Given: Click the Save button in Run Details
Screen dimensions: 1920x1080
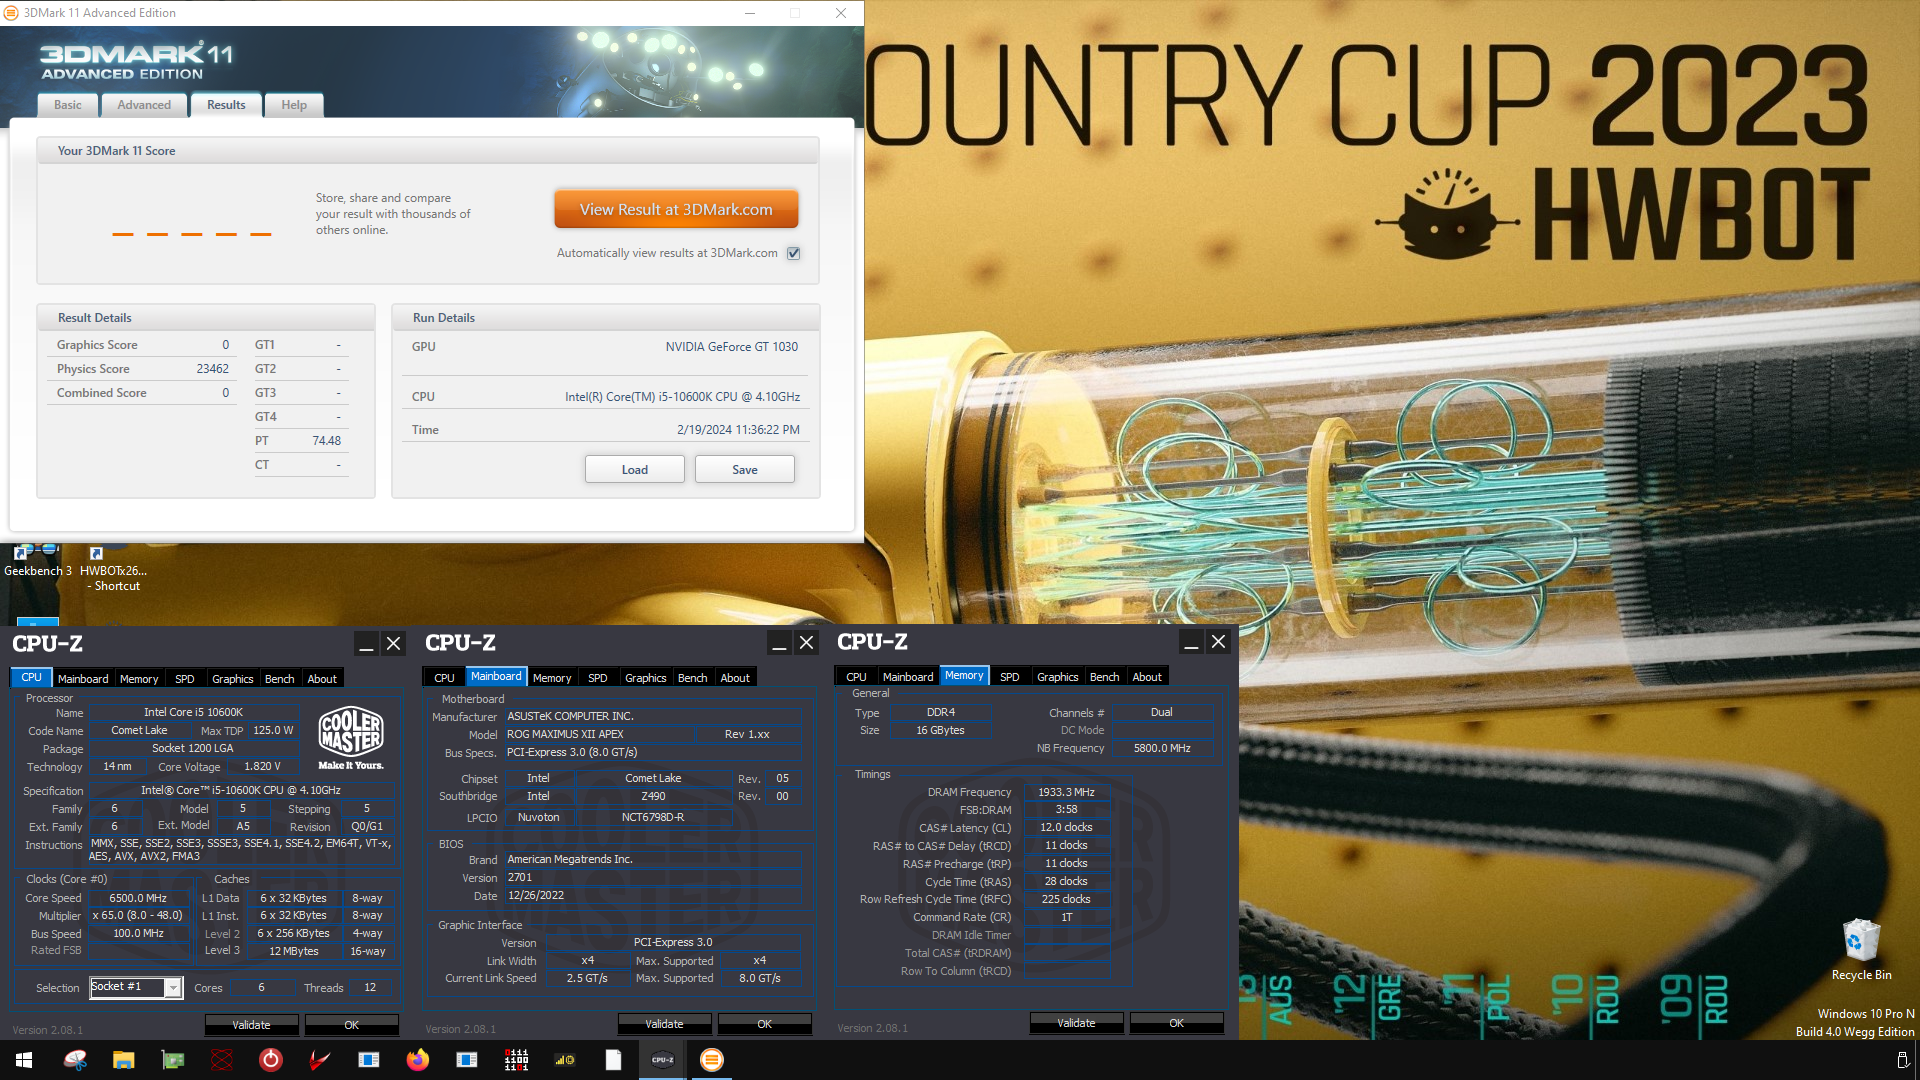Looking at the screenshot, I should 745,469.
